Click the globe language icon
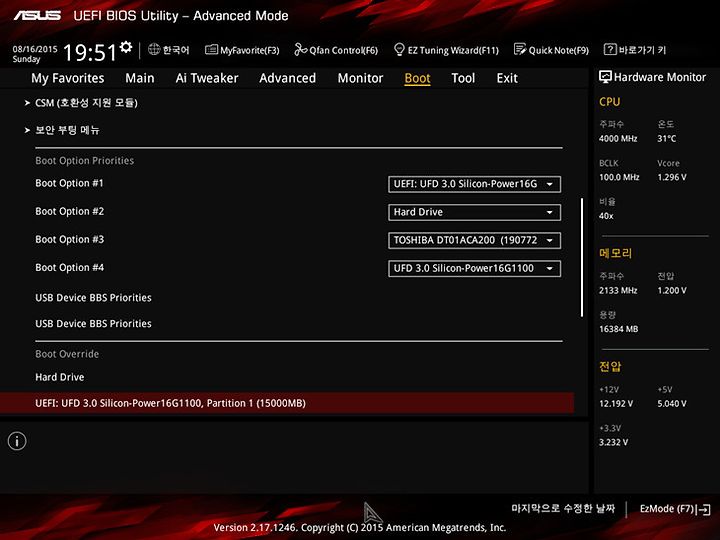This screenshot has width=720, height=540. tap(154, 49)
